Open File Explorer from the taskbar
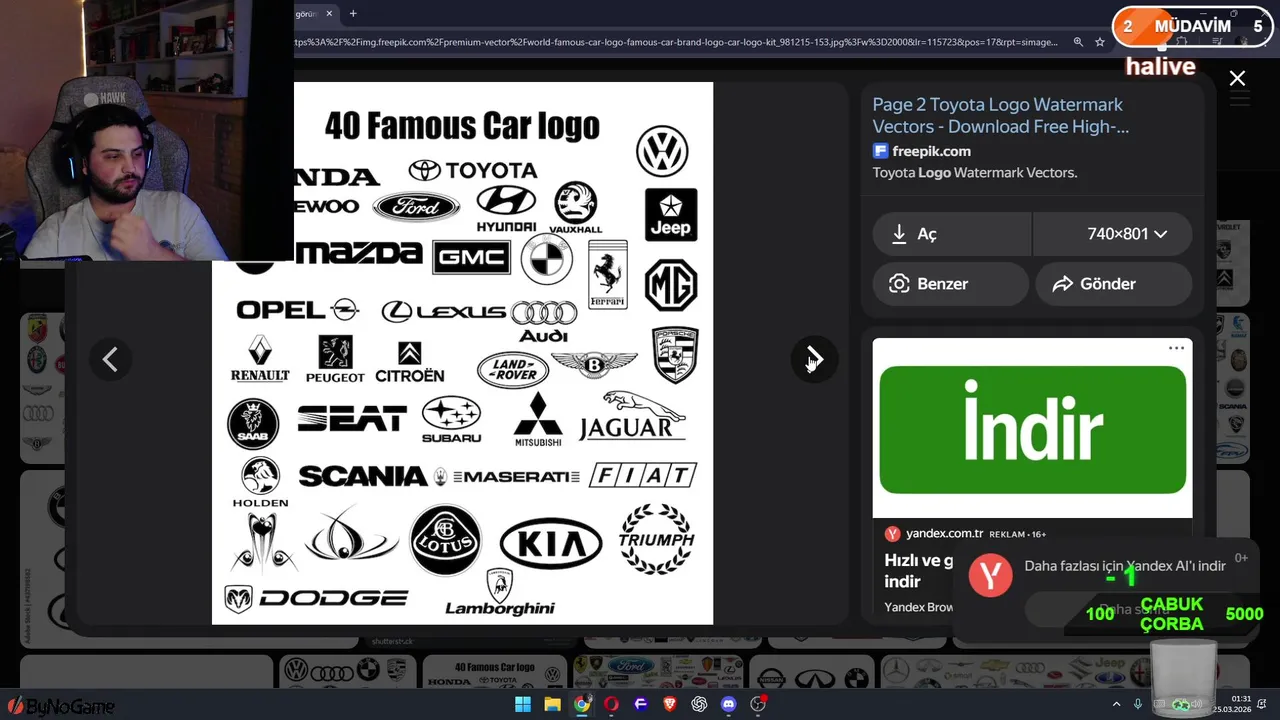 pyautogui.click(x=552, y=704)
